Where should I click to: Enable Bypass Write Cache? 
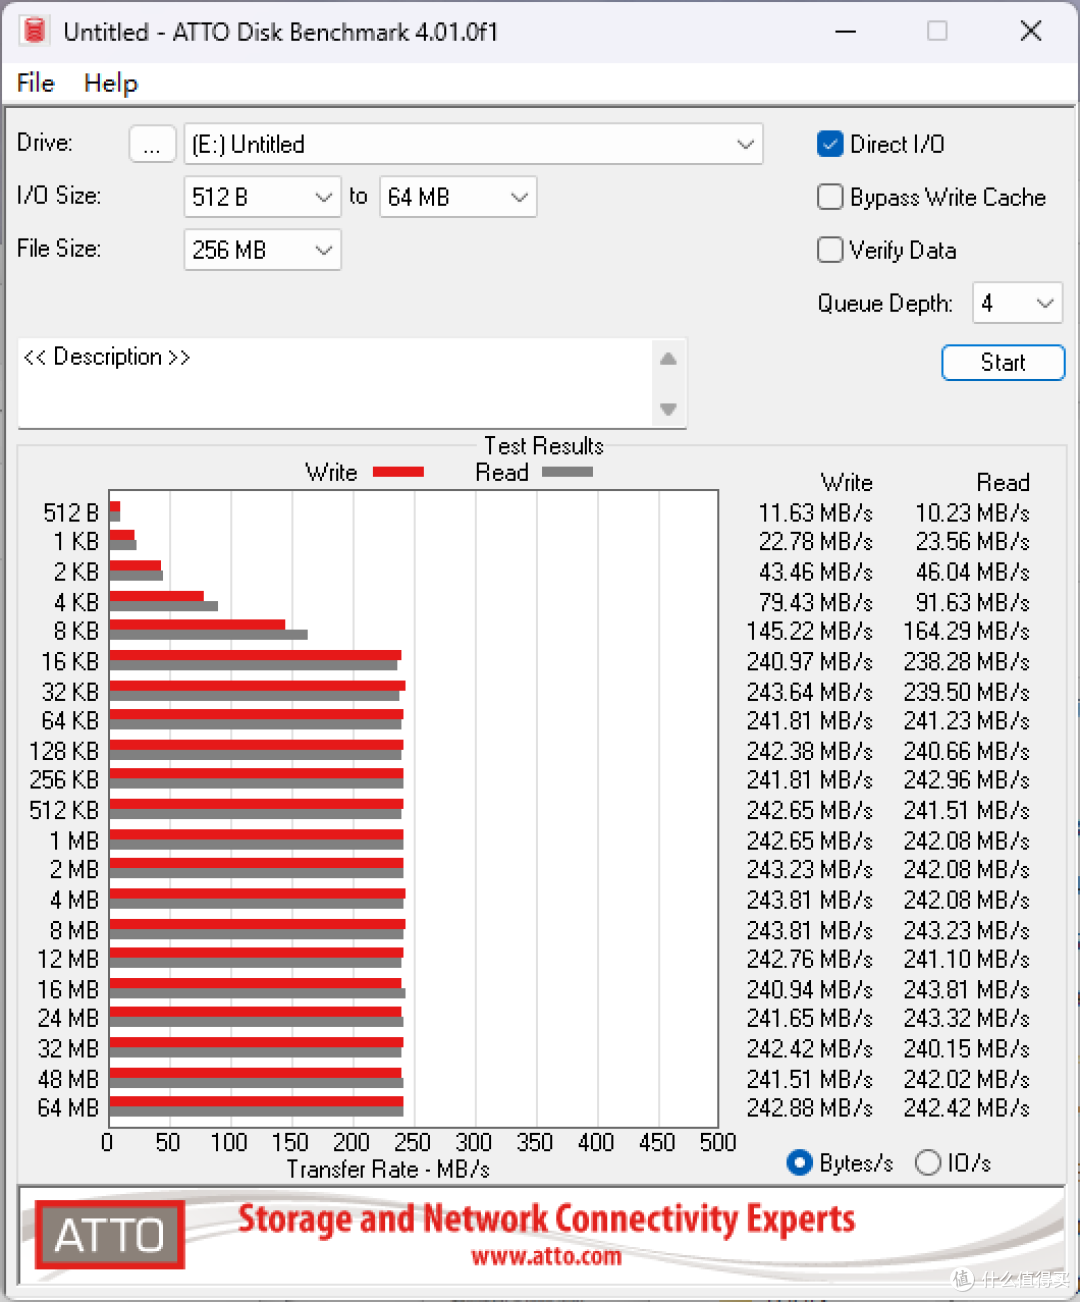tap(830, 197)
